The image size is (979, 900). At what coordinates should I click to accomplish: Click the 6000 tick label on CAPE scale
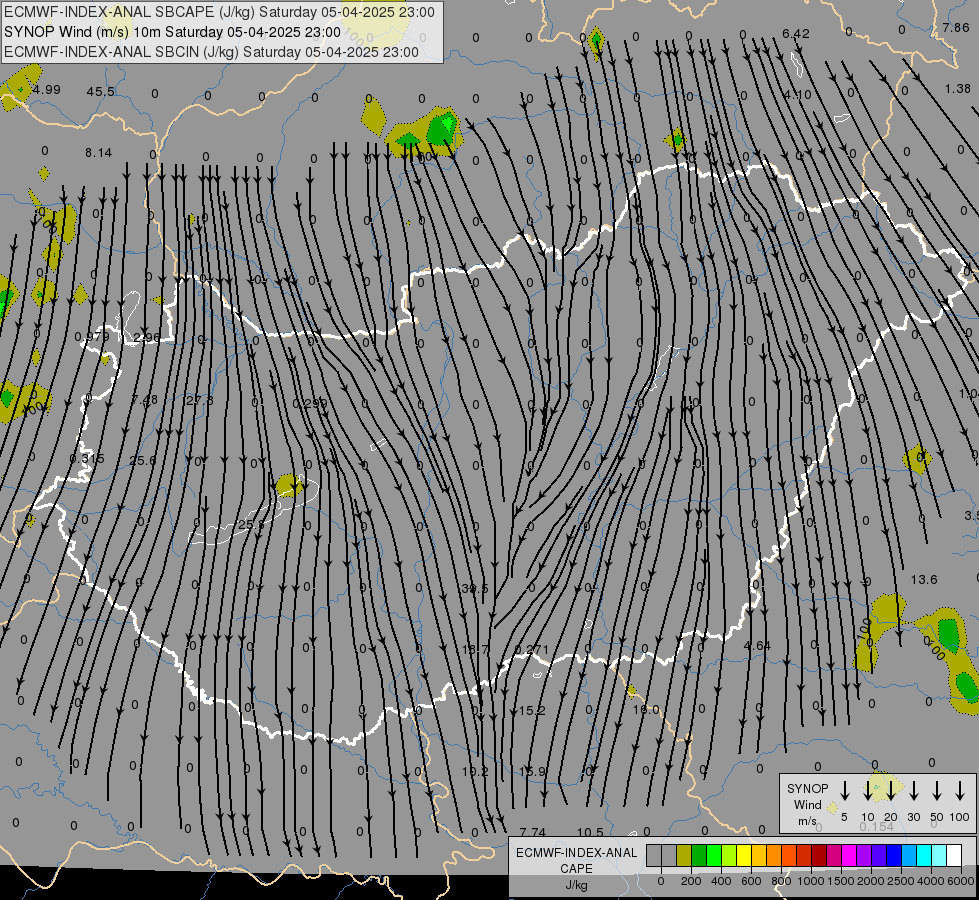961,881
